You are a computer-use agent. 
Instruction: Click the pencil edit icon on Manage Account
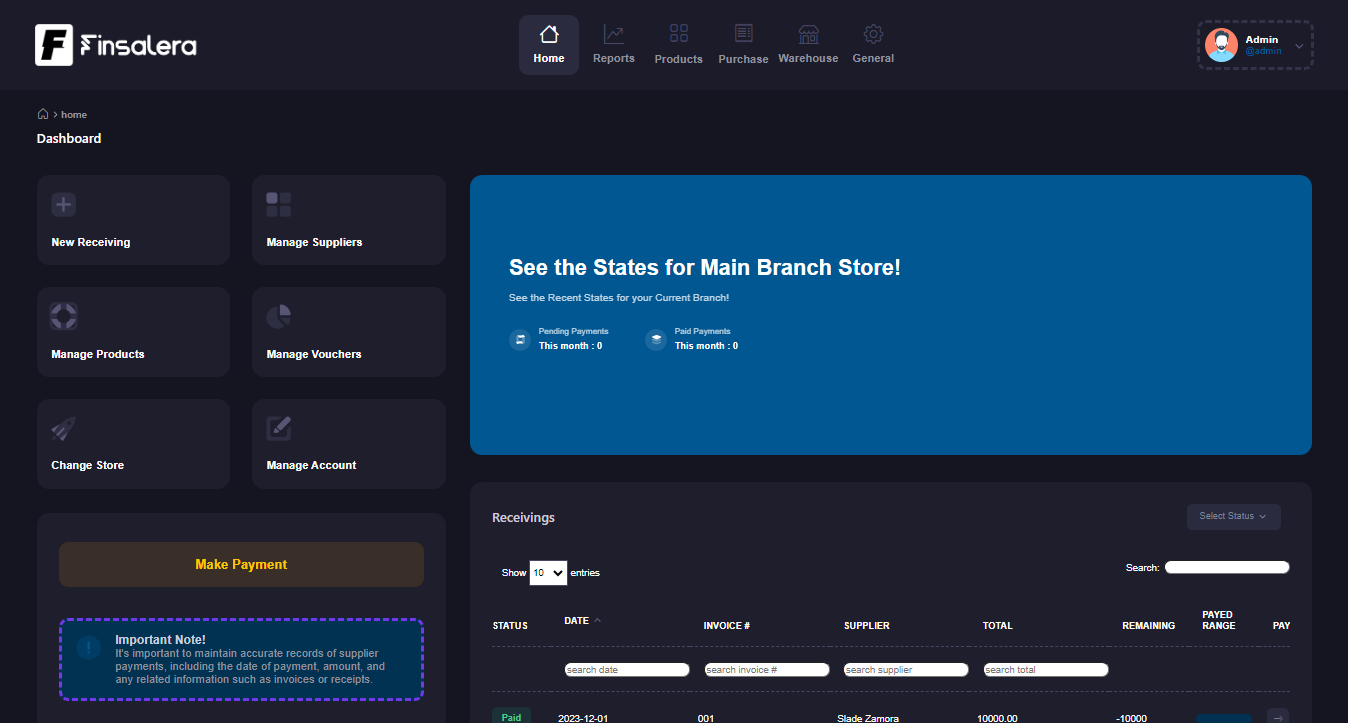coord(279,428)
